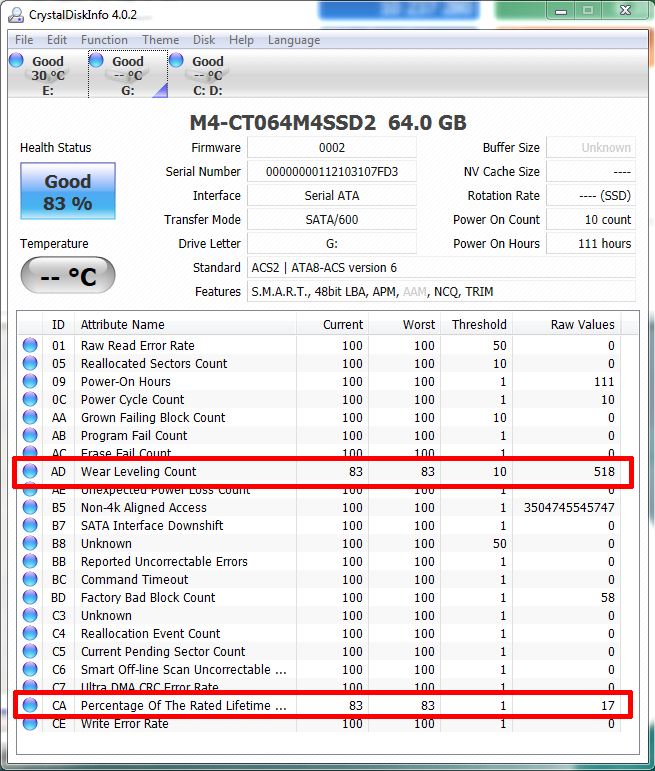
Task: Click the raw value 3504745545747
Action: point(569,507)
